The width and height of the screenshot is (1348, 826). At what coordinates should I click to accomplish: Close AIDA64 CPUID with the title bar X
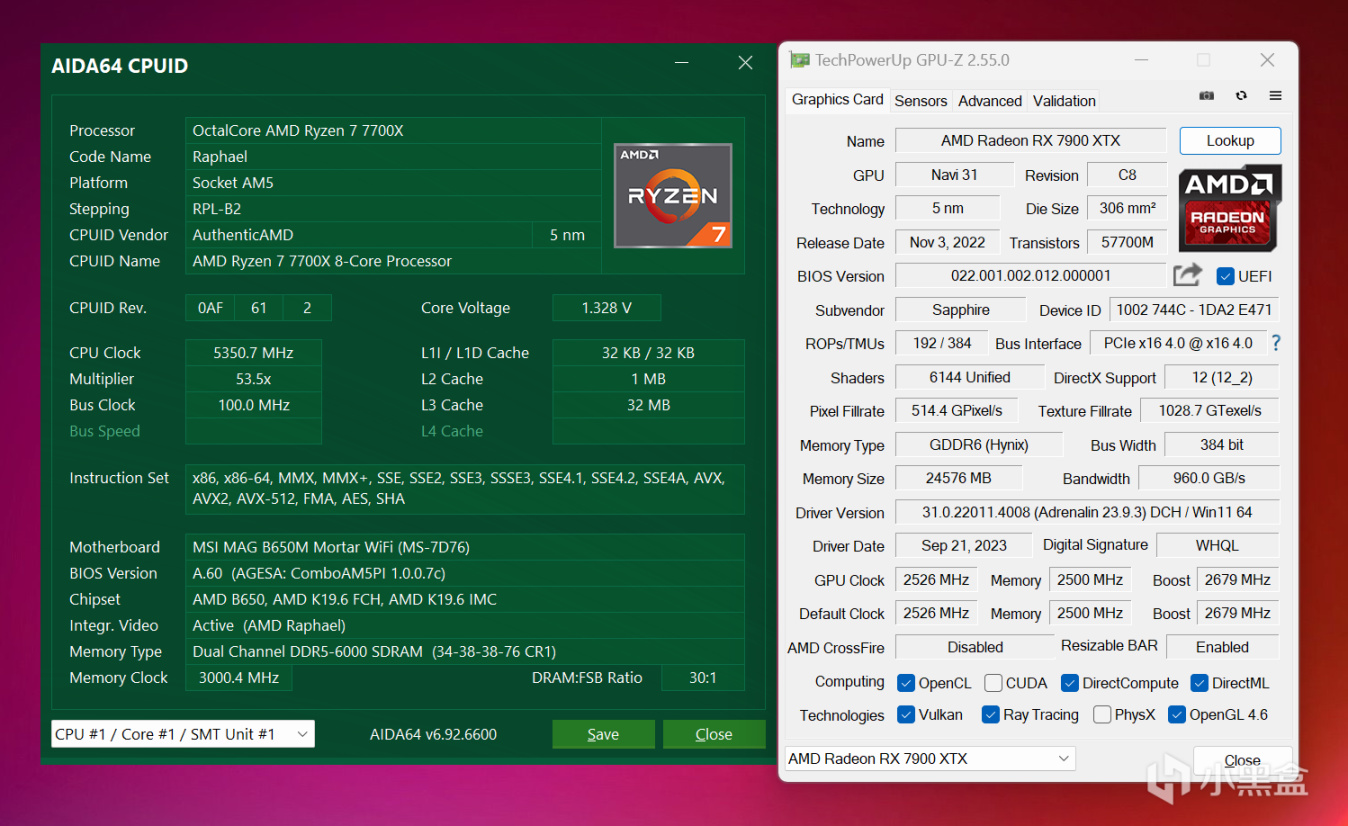pos(745,63)
